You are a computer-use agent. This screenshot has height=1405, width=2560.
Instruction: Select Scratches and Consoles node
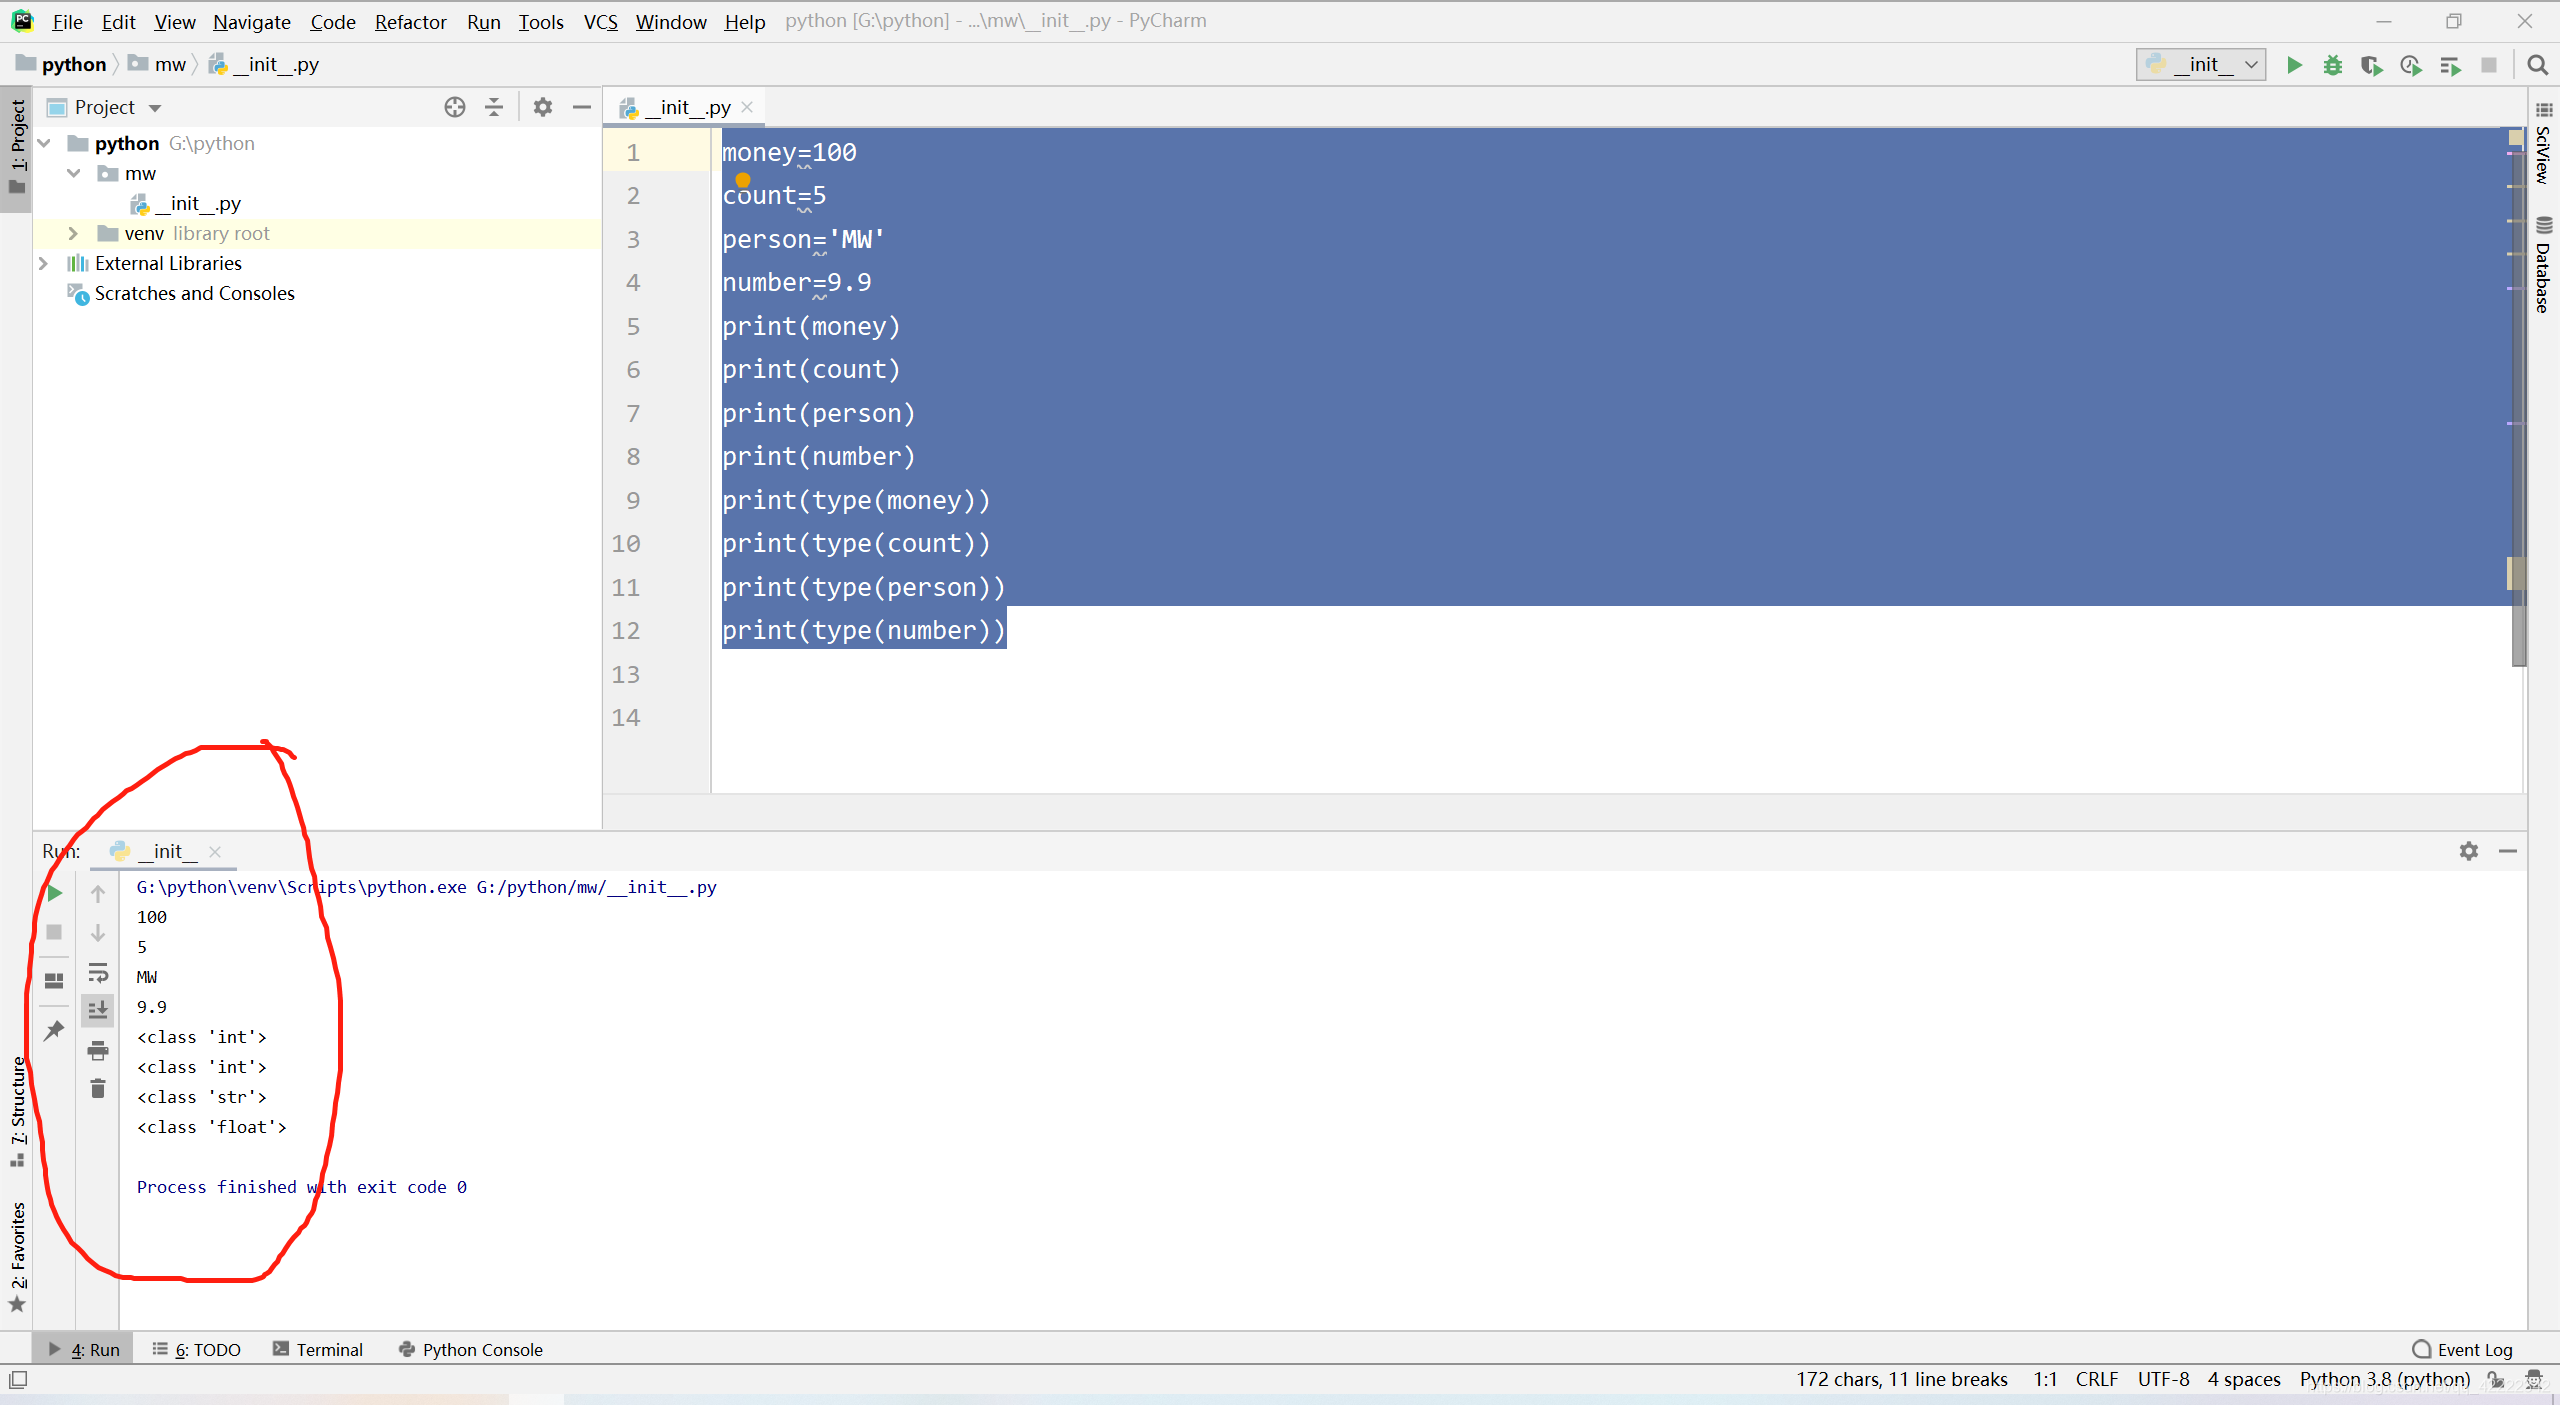(x=181, y=294)
